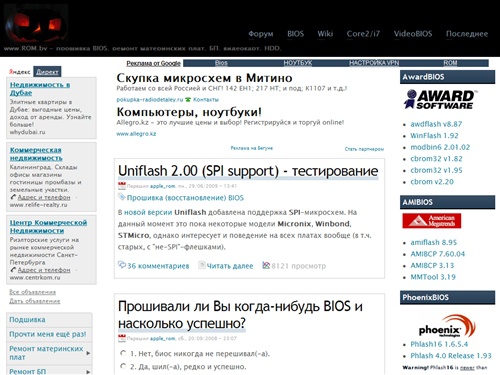Open 36 комментариев link
500x375 pixels.
click(158, 266)
